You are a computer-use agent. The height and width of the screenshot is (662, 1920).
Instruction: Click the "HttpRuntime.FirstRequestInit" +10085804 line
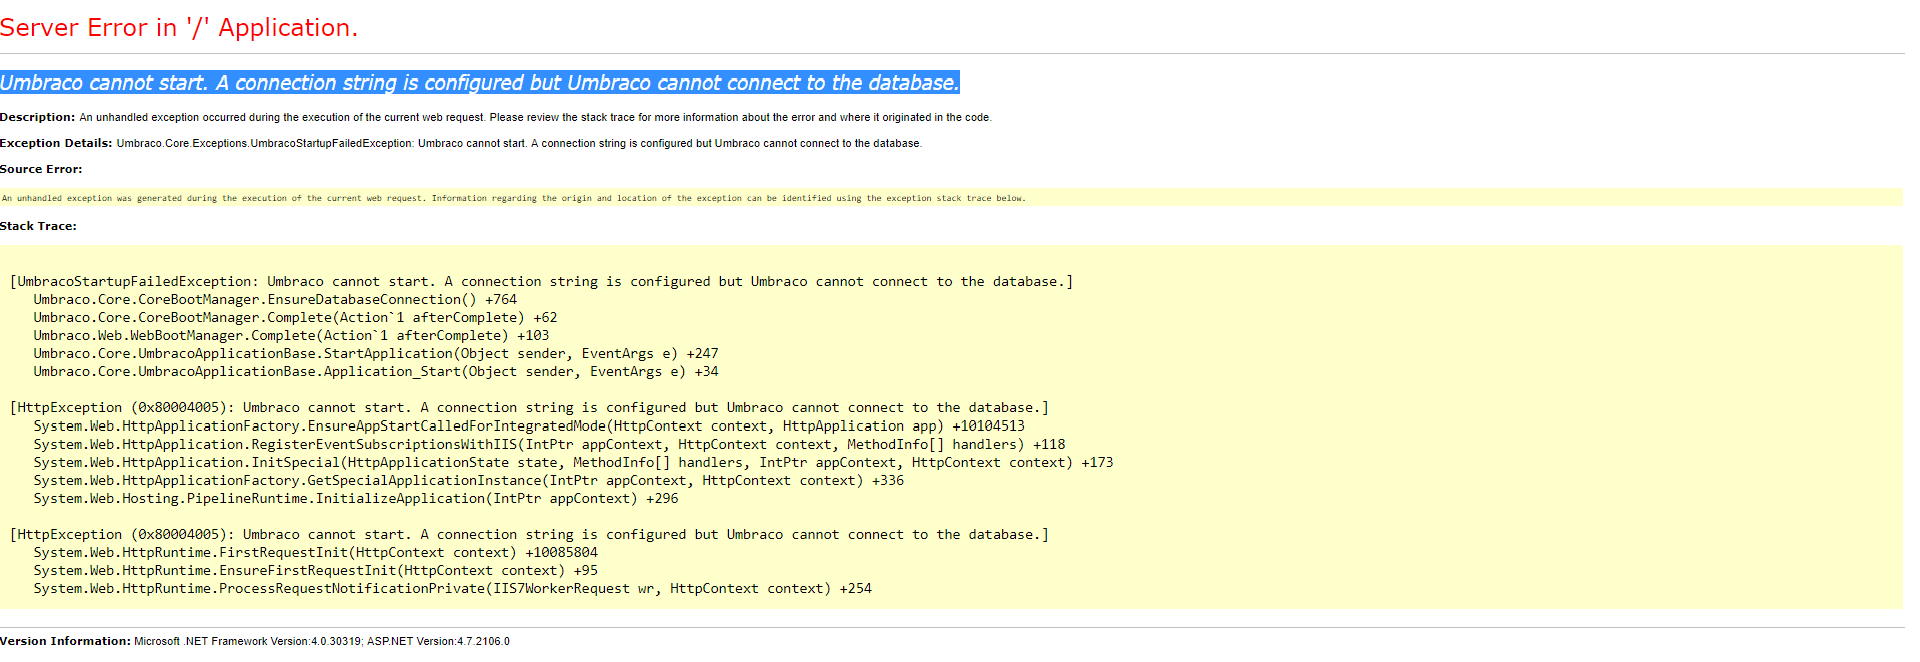point(315,553)
